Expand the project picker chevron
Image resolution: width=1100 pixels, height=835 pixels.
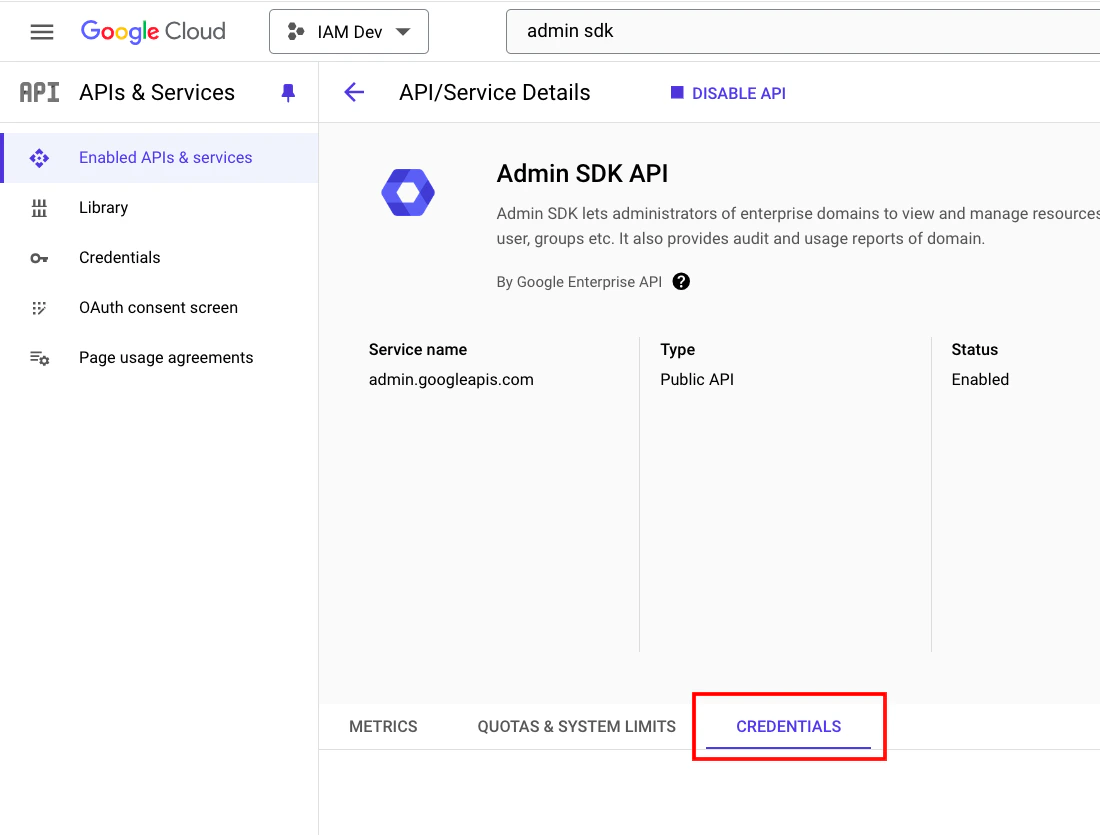403,31
